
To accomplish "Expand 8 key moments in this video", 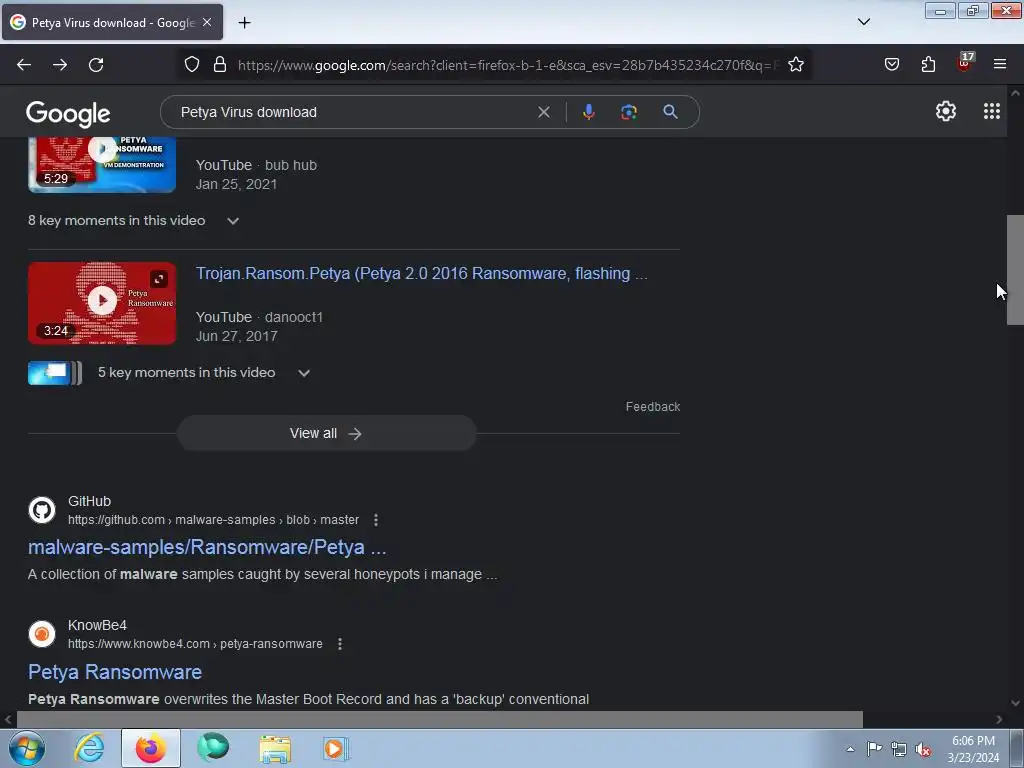I will click(133, 221).
